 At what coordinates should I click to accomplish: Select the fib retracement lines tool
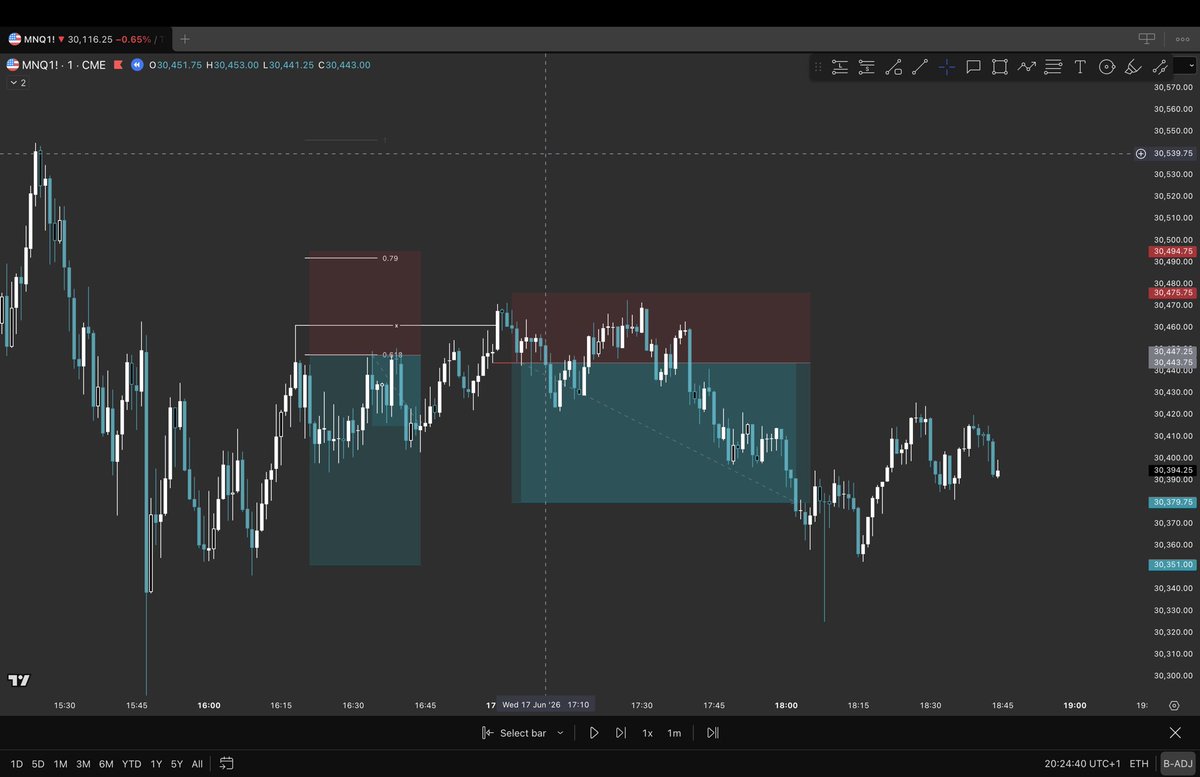1053,67
